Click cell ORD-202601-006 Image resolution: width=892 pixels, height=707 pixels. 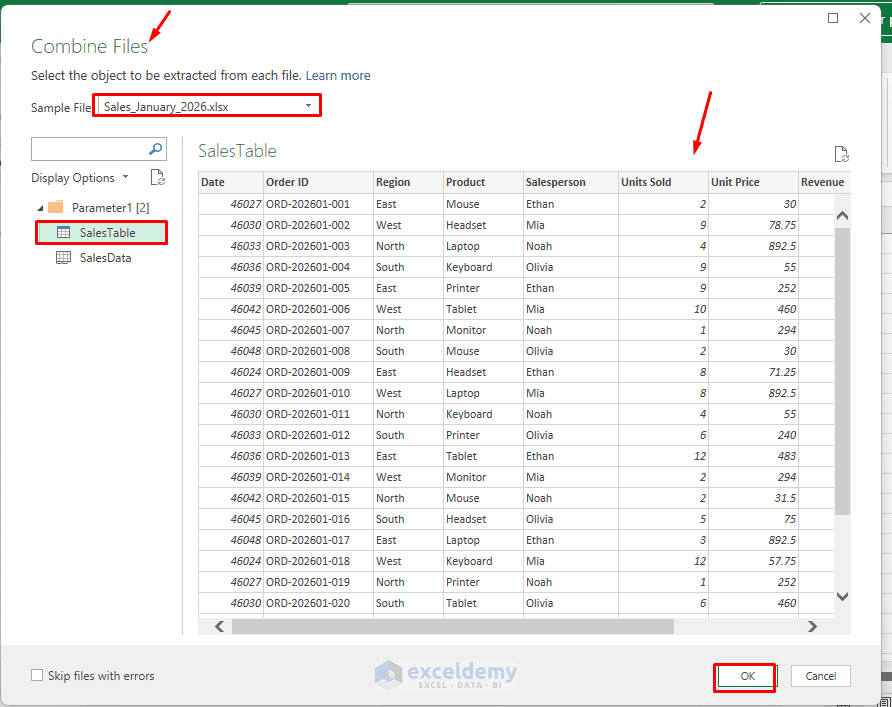[318, 309]
